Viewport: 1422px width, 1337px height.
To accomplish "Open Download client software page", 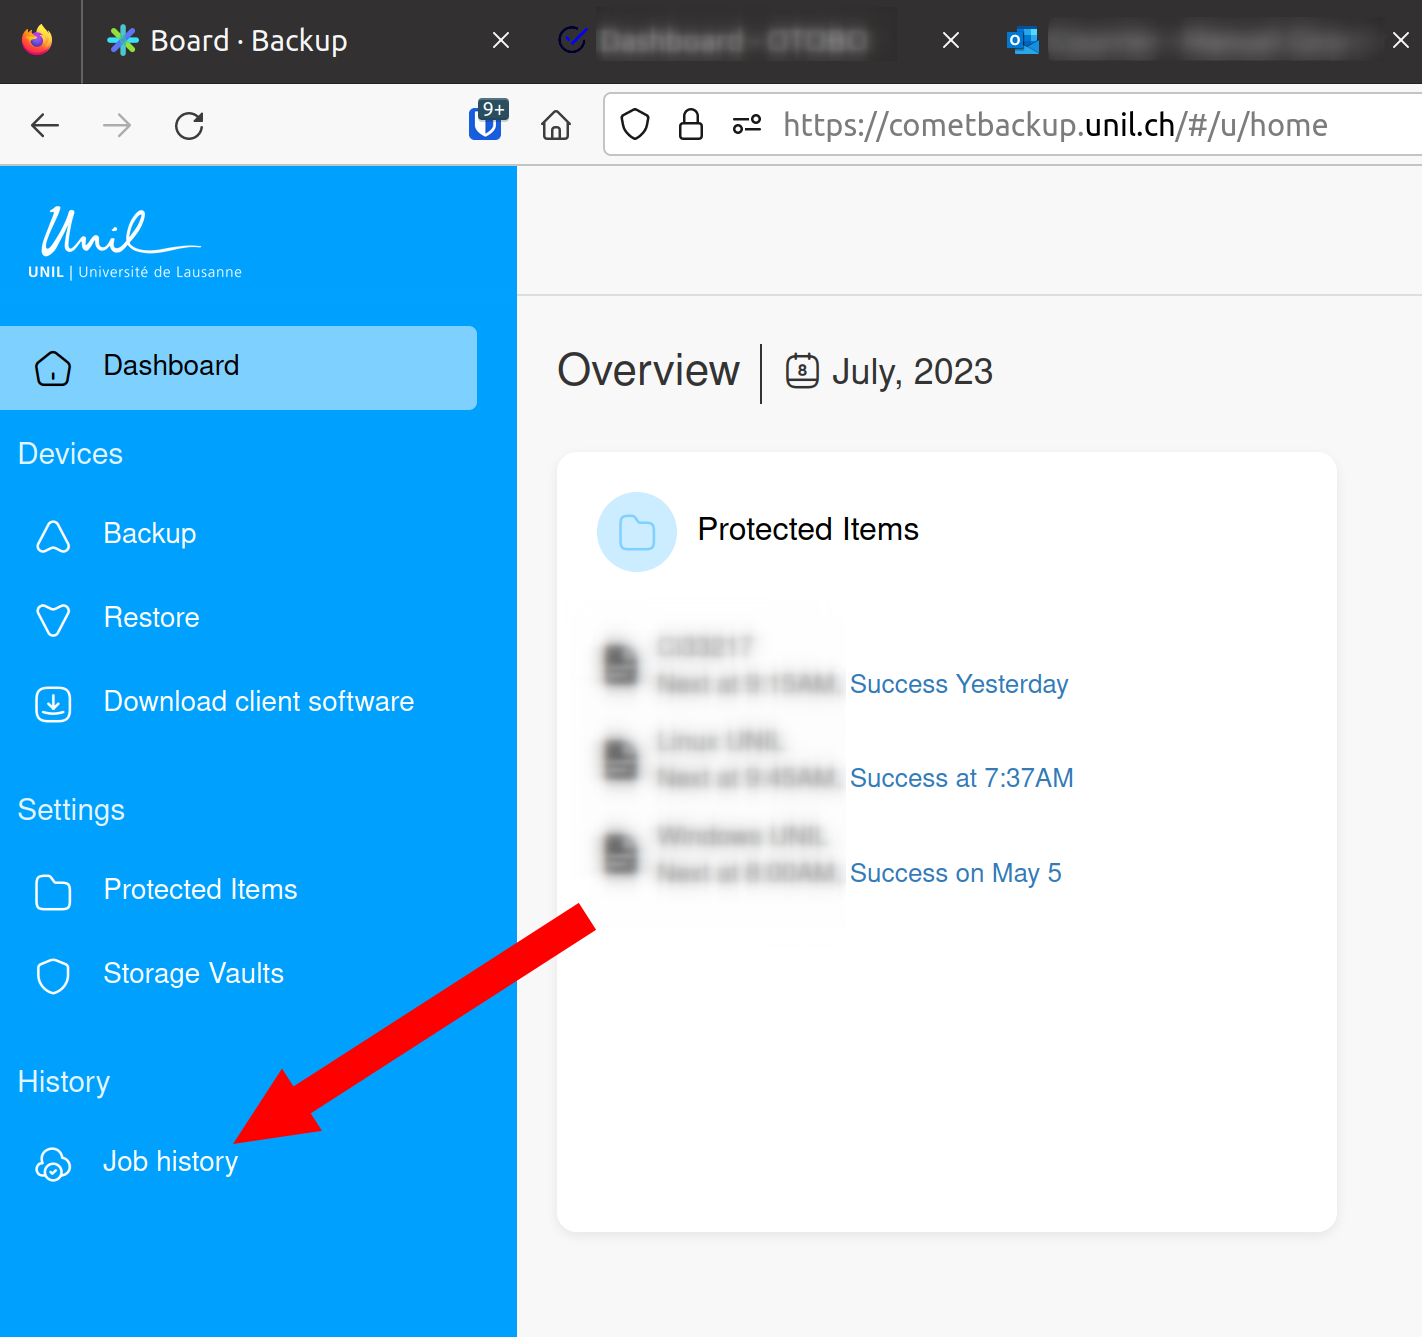I will 258,702.
